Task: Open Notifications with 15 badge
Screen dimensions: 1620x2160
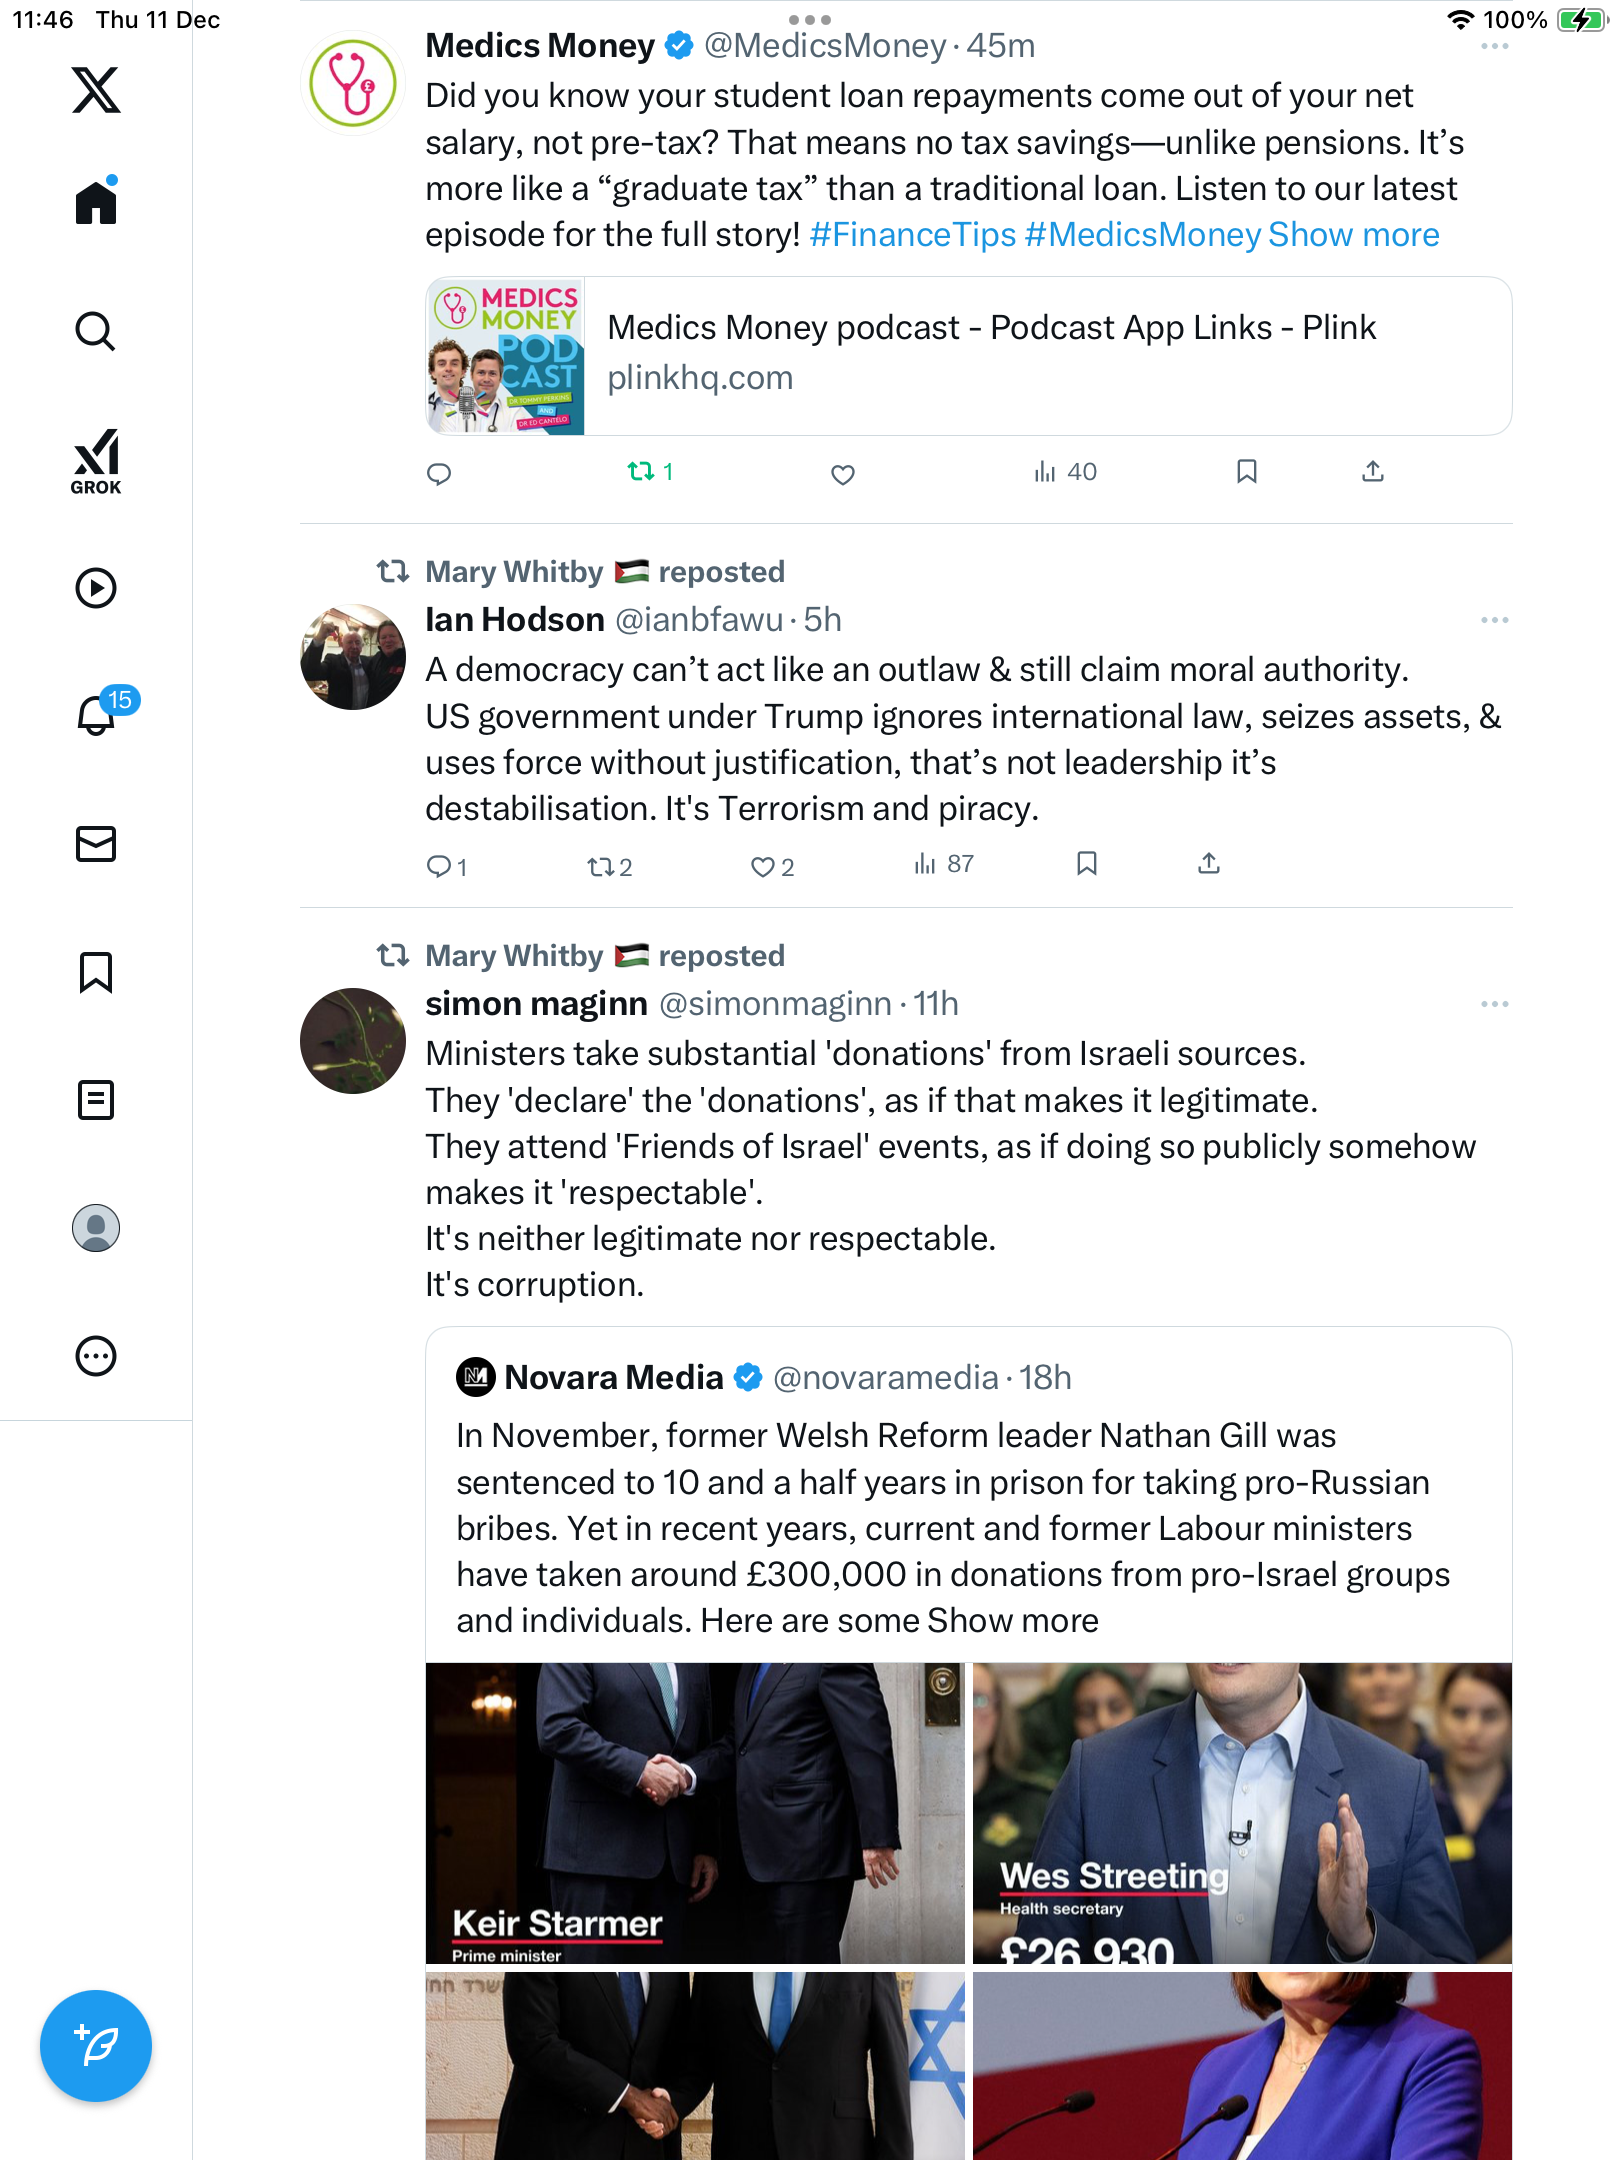Action: pos(98,715)
